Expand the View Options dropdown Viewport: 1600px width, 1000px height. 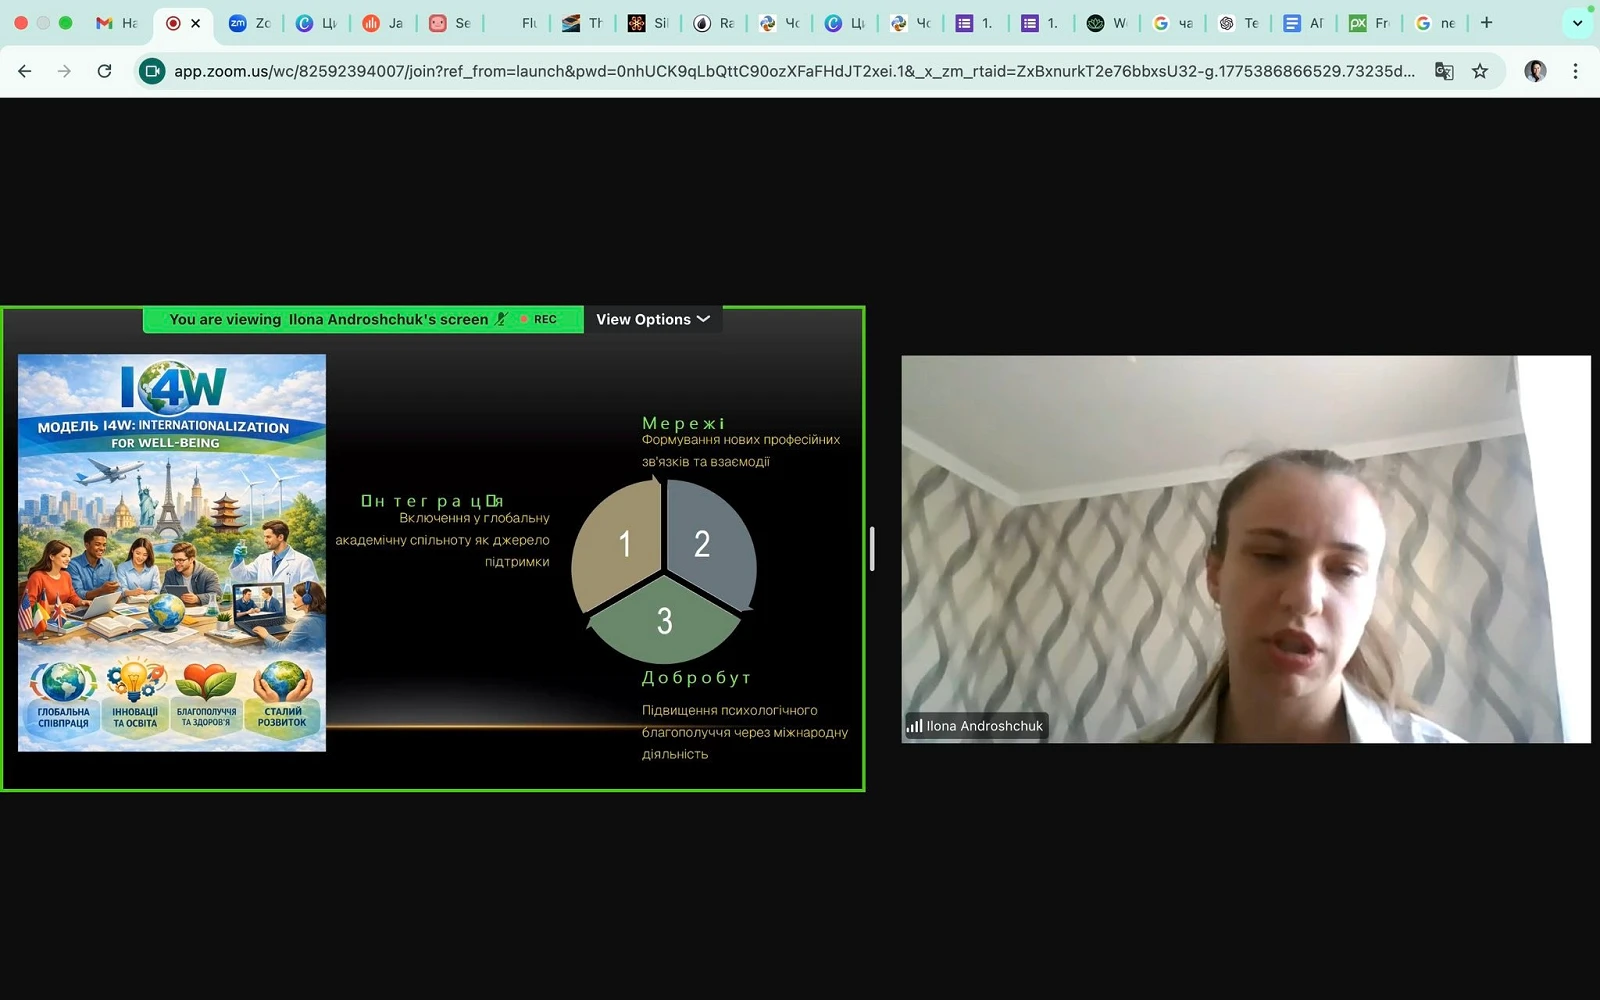point(652,319)
